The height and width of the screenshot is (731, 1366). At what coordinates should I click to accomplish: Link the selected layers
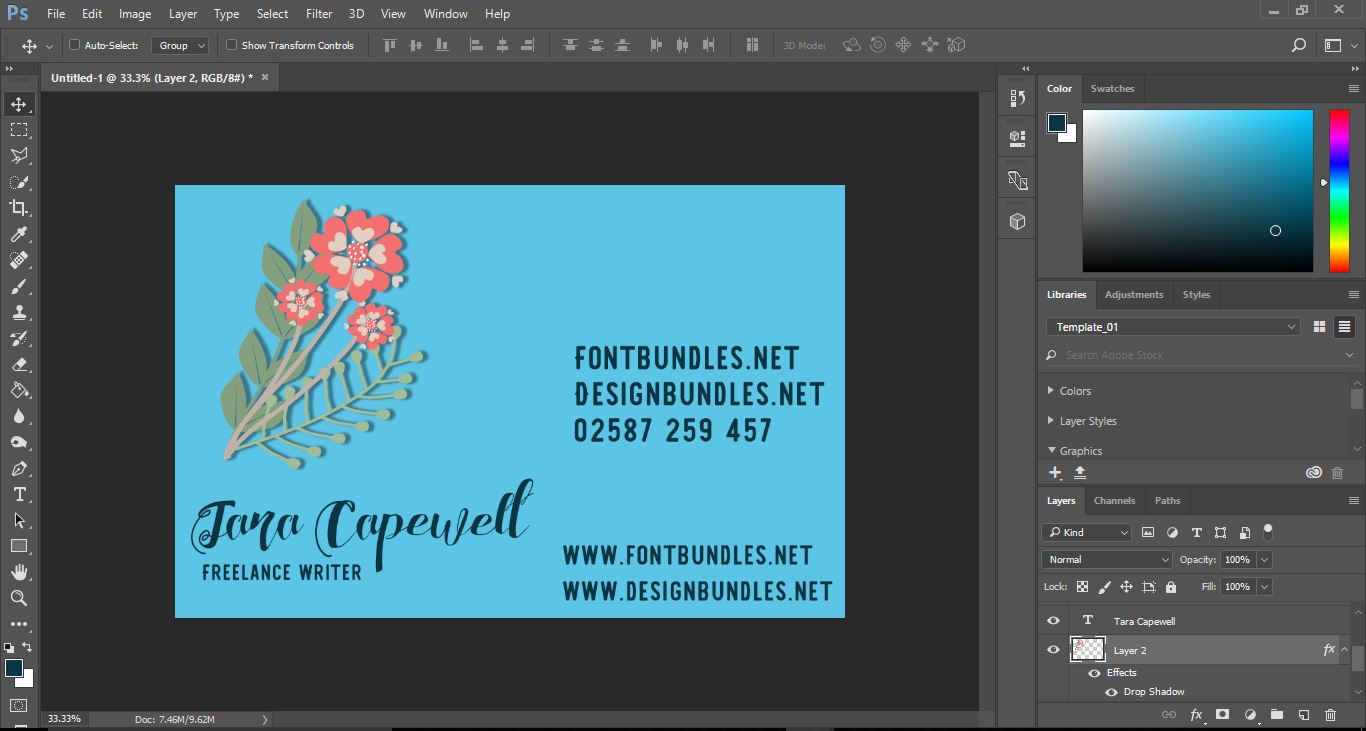point(1168,715)
